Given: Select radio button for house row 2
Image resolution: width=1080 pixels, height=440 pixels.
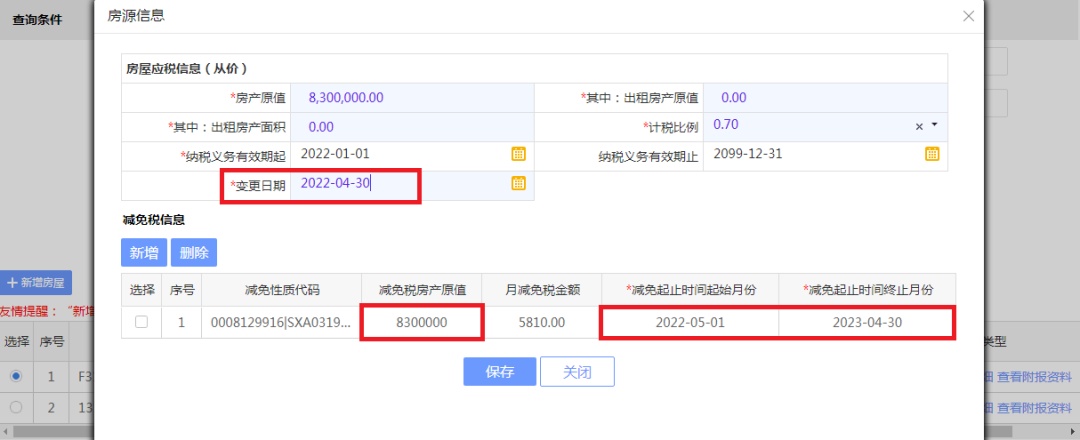Looking at the screenshot, I should click(x=16, y=407).
